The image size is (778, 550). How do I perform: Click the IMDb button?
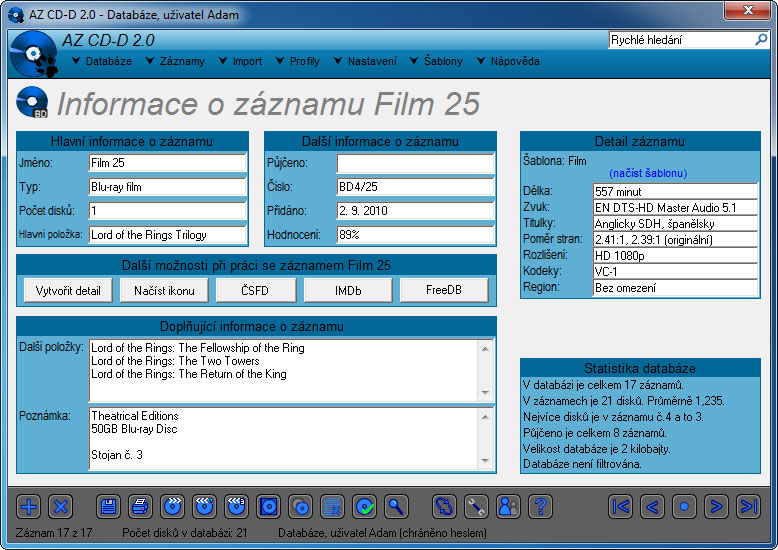pyautogui.click(x=348, y=290)
